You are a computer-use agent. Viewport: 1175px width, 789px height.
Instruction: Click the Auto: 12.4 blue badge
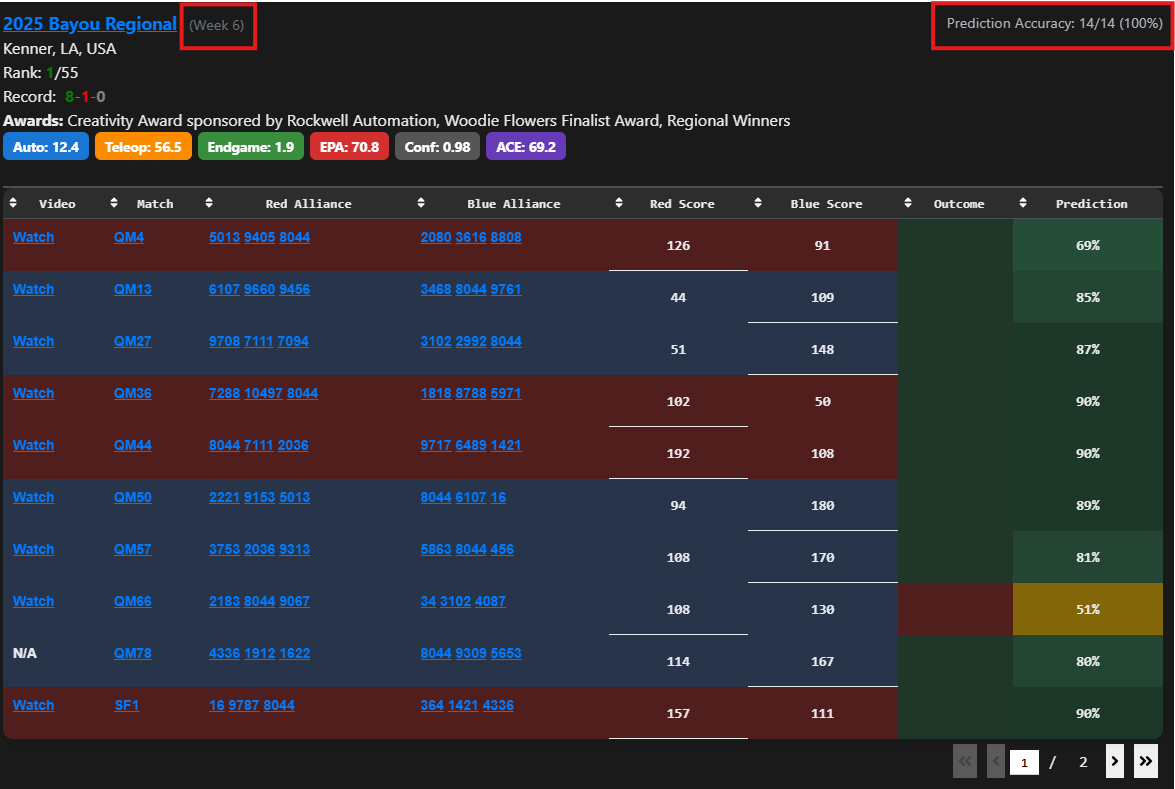(46, 147)
